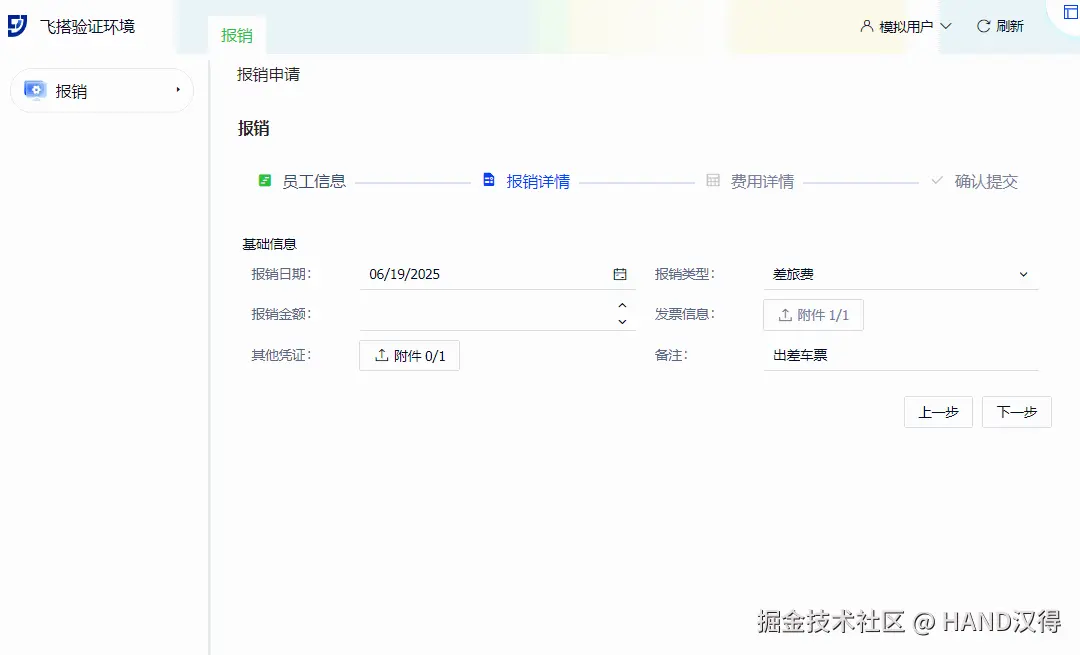Viewport: 1080px width, 655px height.
Task: Click the 确认提交 checkmark icon
Action: 937,180
